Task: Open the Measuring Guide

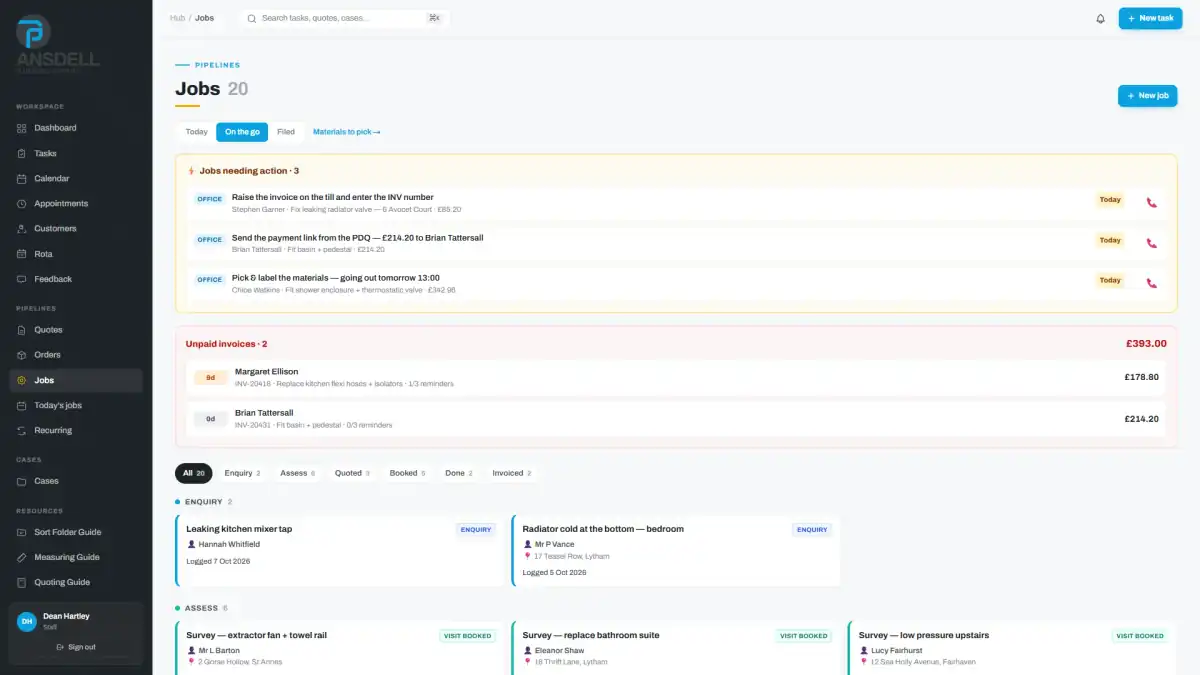Action: [x=76, y=557]
